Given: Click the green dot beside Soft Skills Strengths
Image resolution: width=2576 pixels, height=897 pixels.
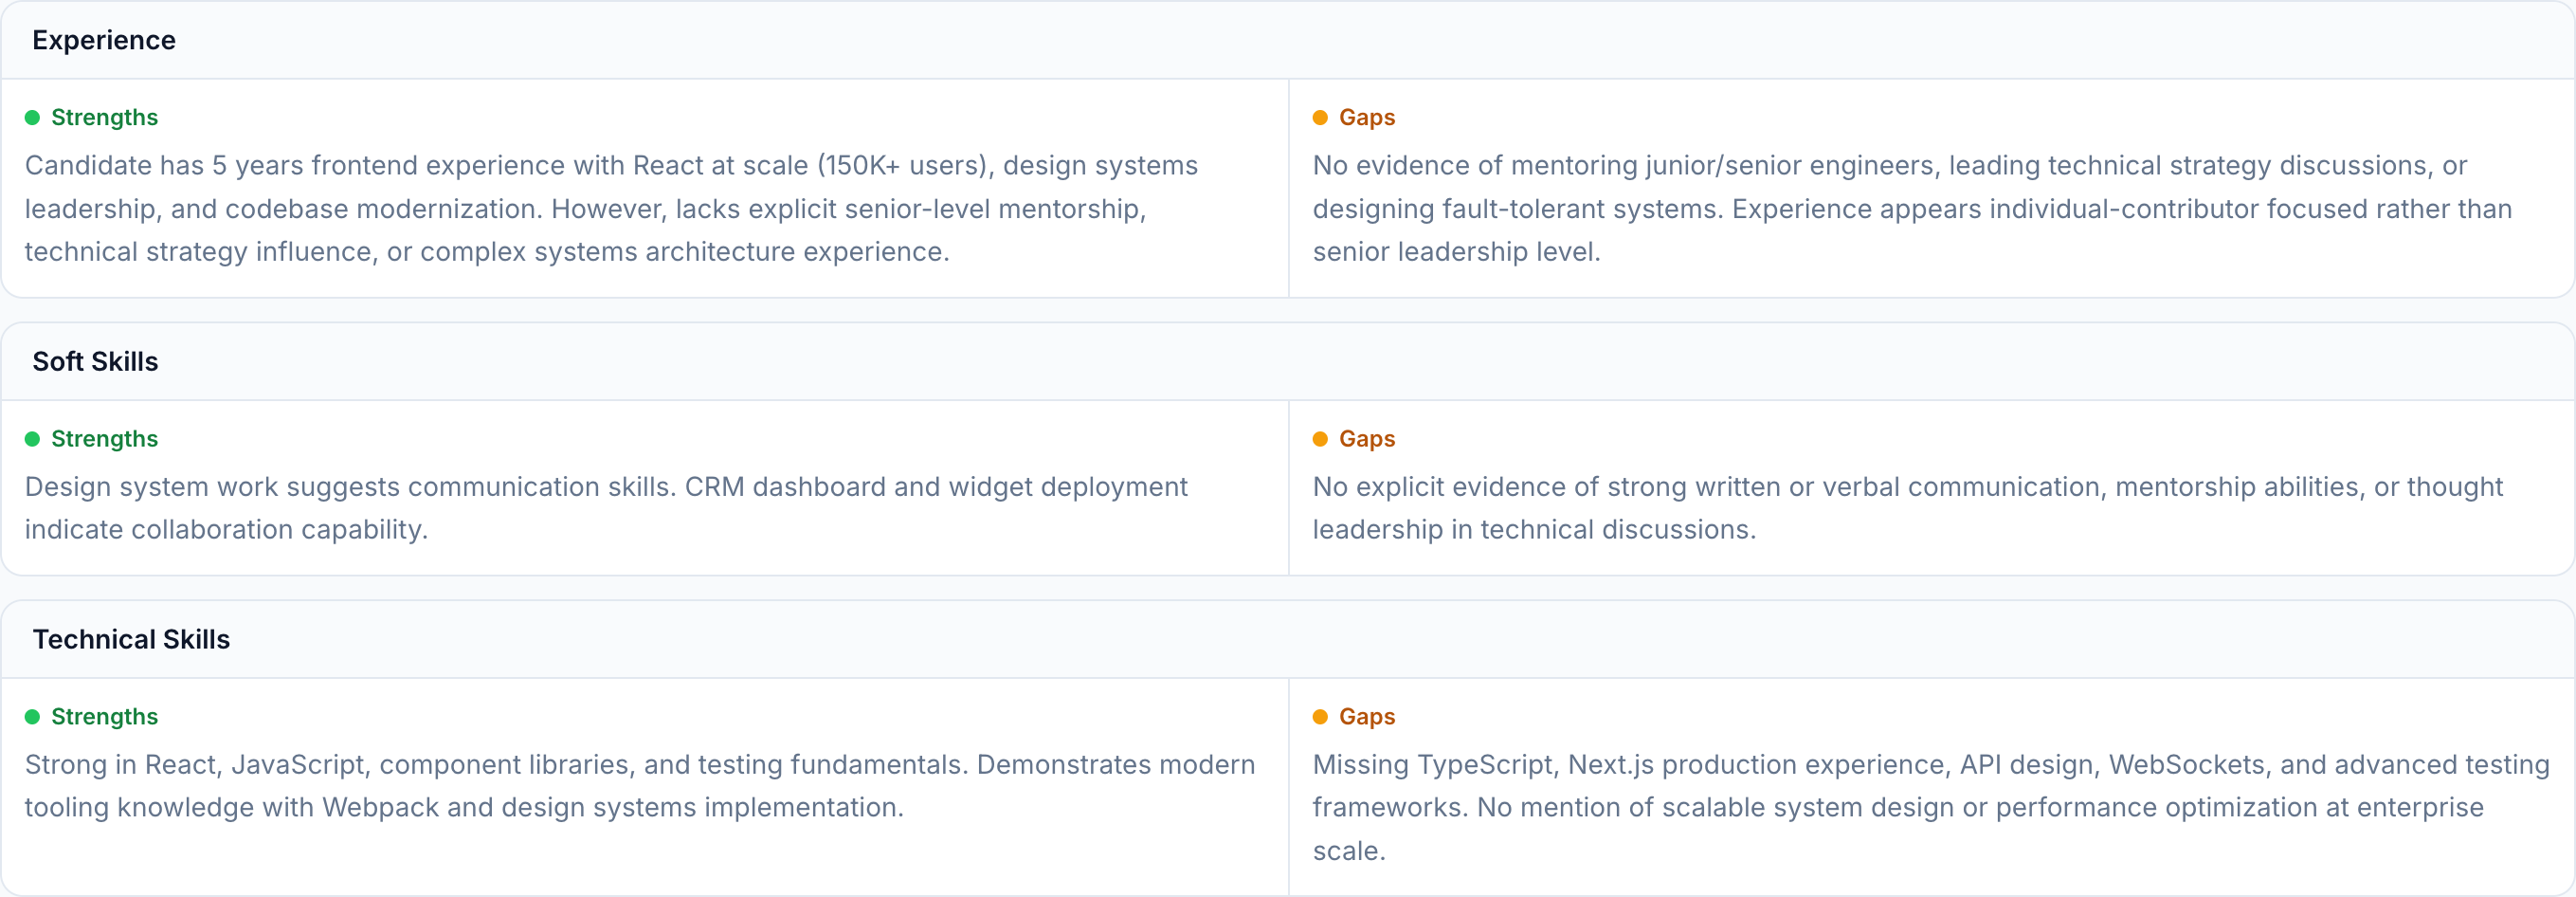Looking at the screenshot, I should 32,439.
